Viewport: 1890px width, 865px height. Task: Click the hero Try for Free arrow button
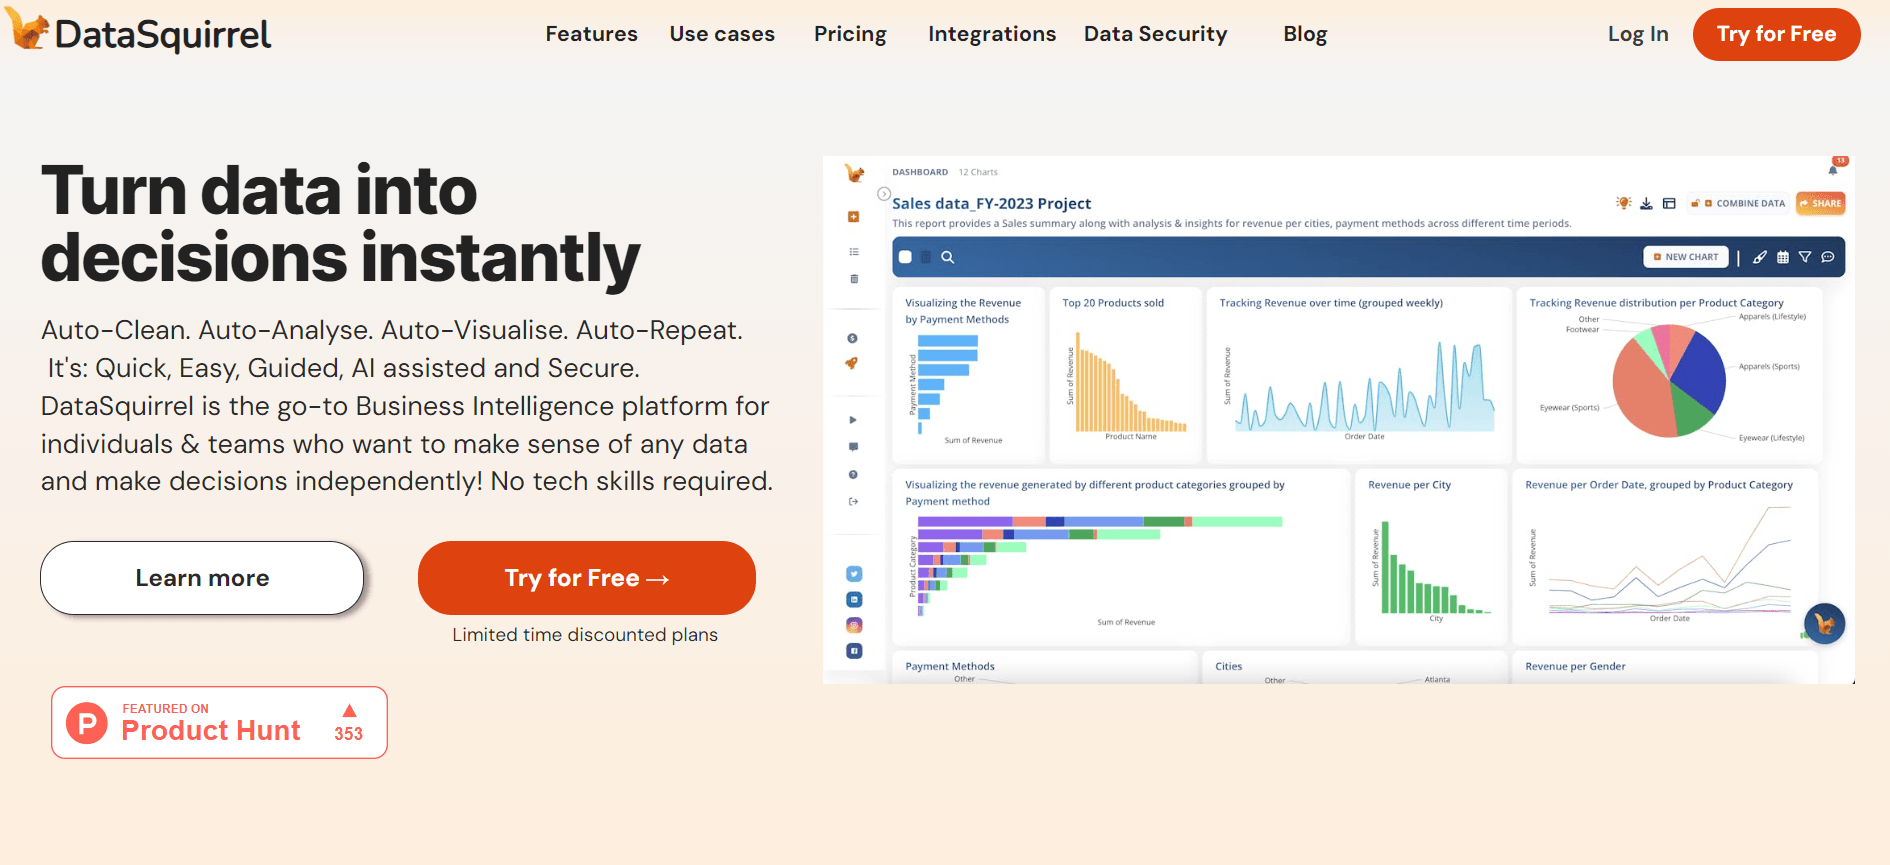tap(586, 578)
